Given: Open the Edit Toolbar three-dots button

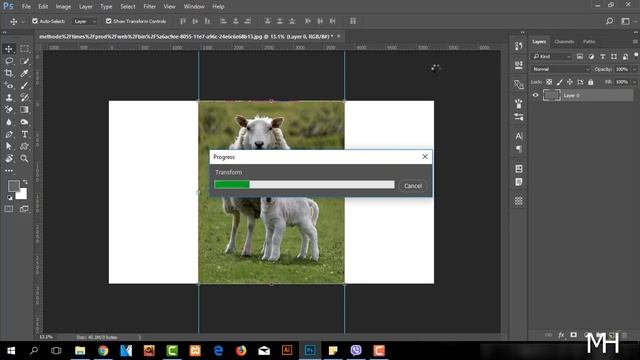Looking at the screenshot, I should 9,171.
